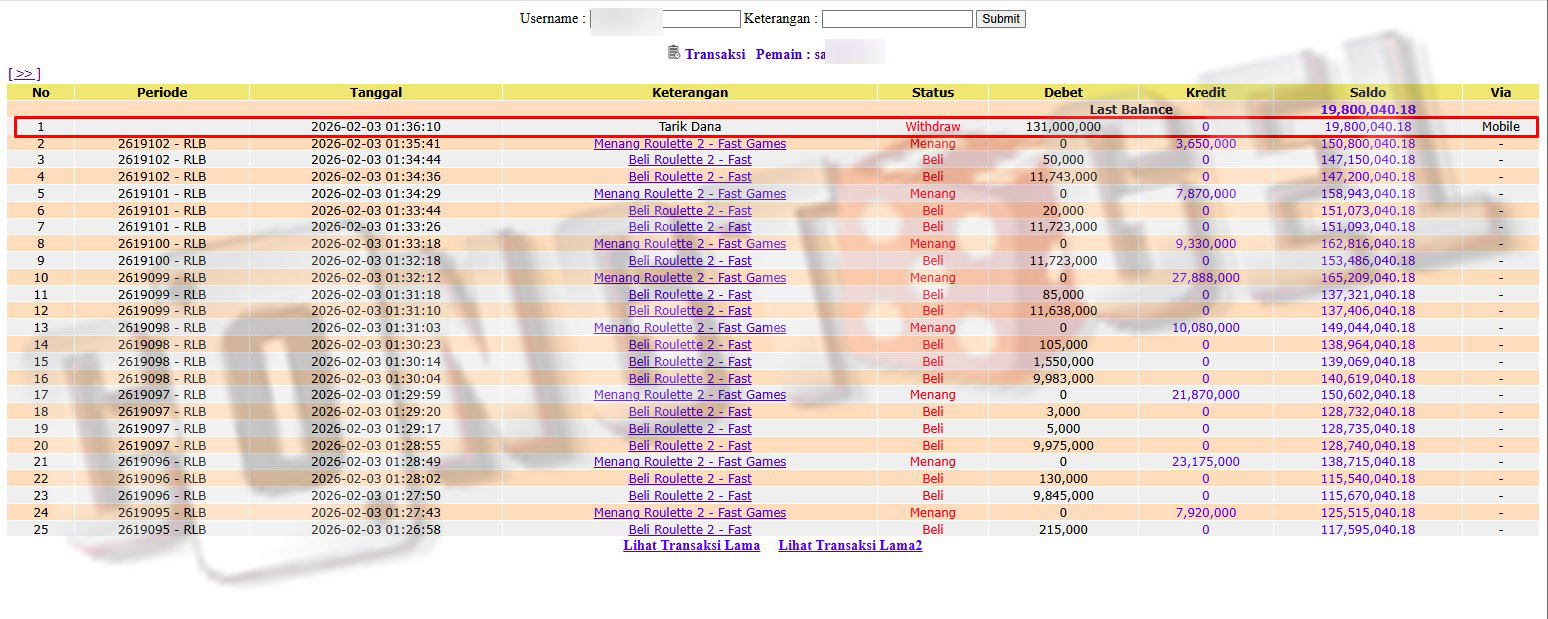Open Menang Roulette link in row 5
The image size is (1548, 619).
pyautogui.click(x=689, y=194)
